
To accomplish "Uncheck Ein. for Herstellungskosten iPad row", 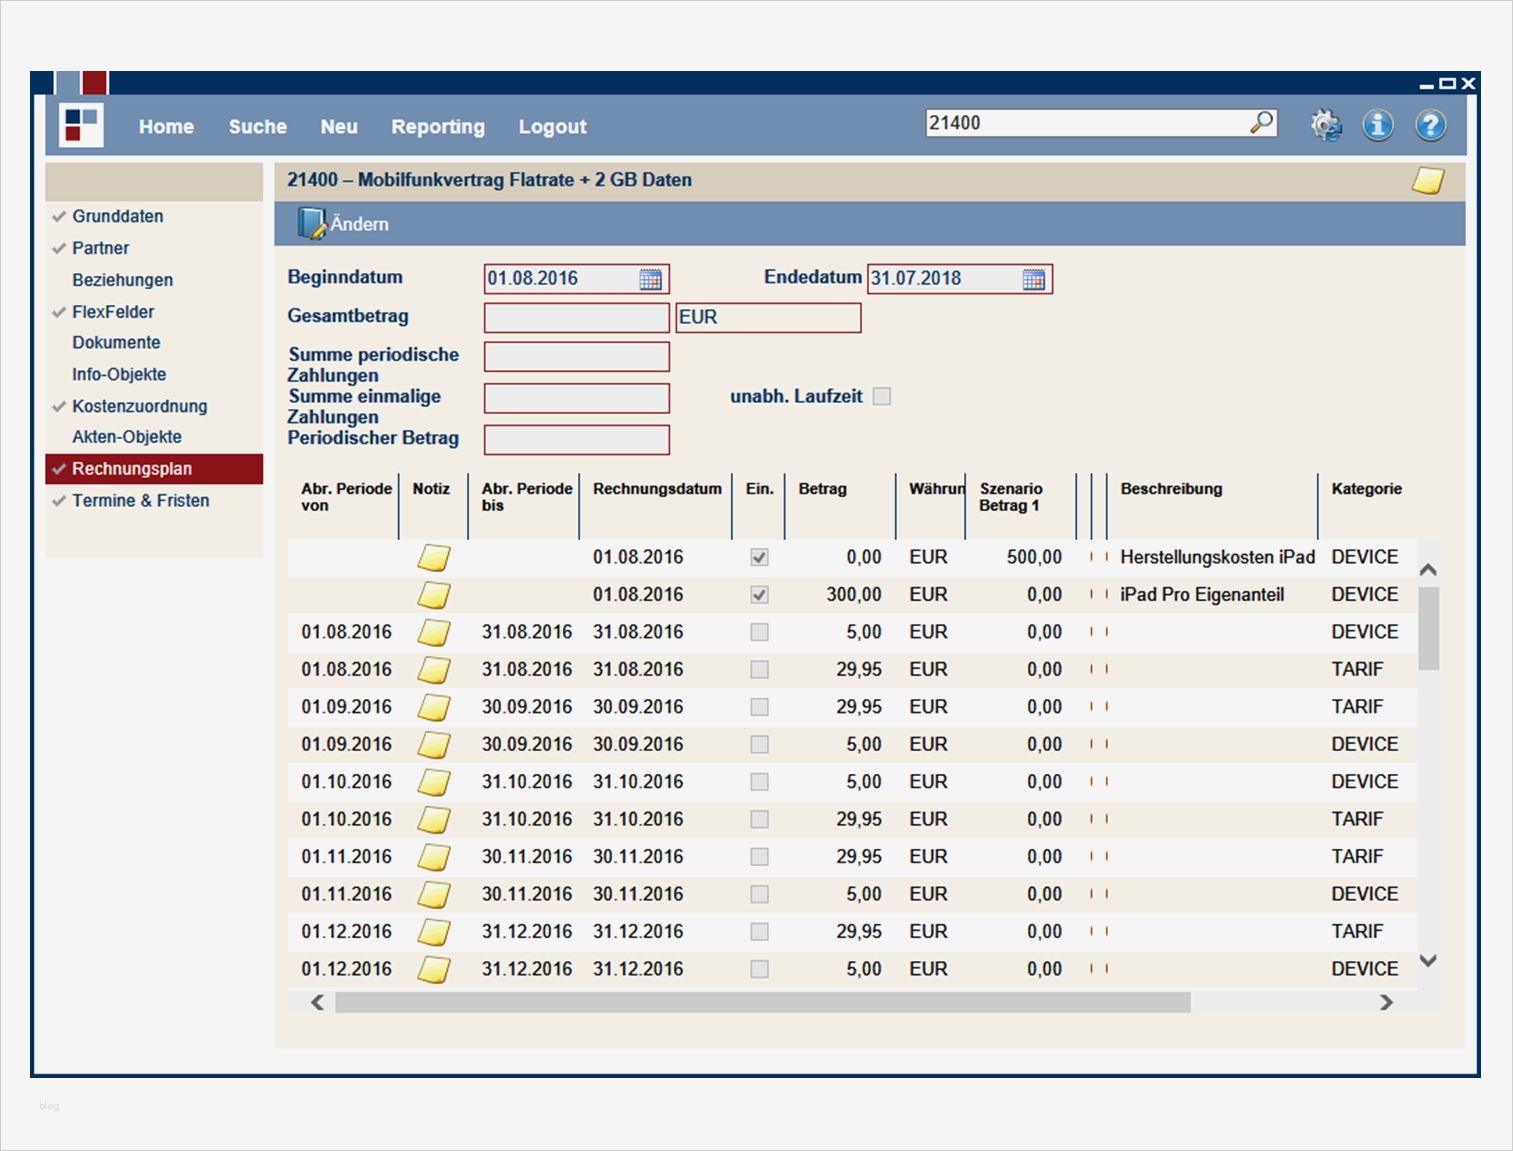I will pos(759,557).
